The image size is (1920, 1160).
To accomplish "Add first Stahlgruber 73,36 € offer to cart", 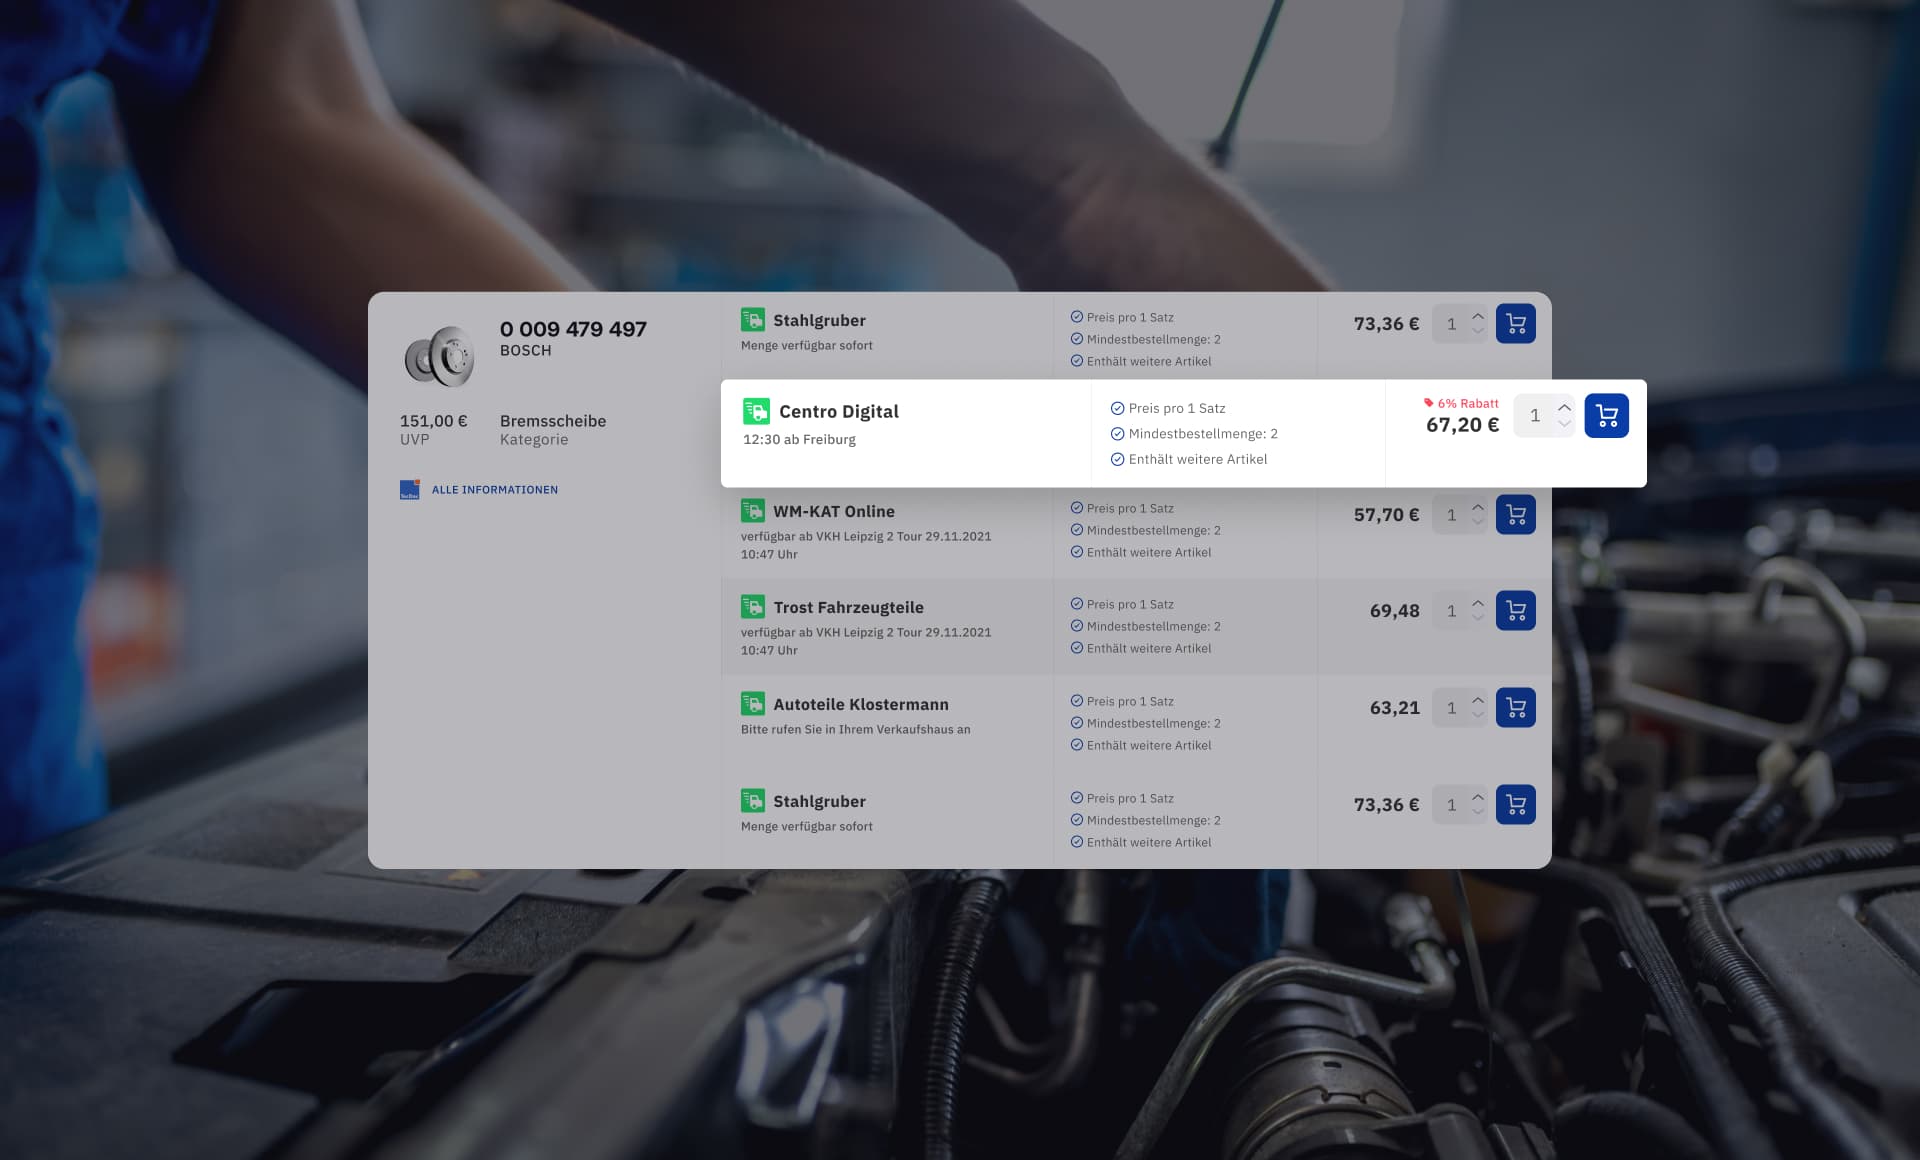I will click(1515, 324).
